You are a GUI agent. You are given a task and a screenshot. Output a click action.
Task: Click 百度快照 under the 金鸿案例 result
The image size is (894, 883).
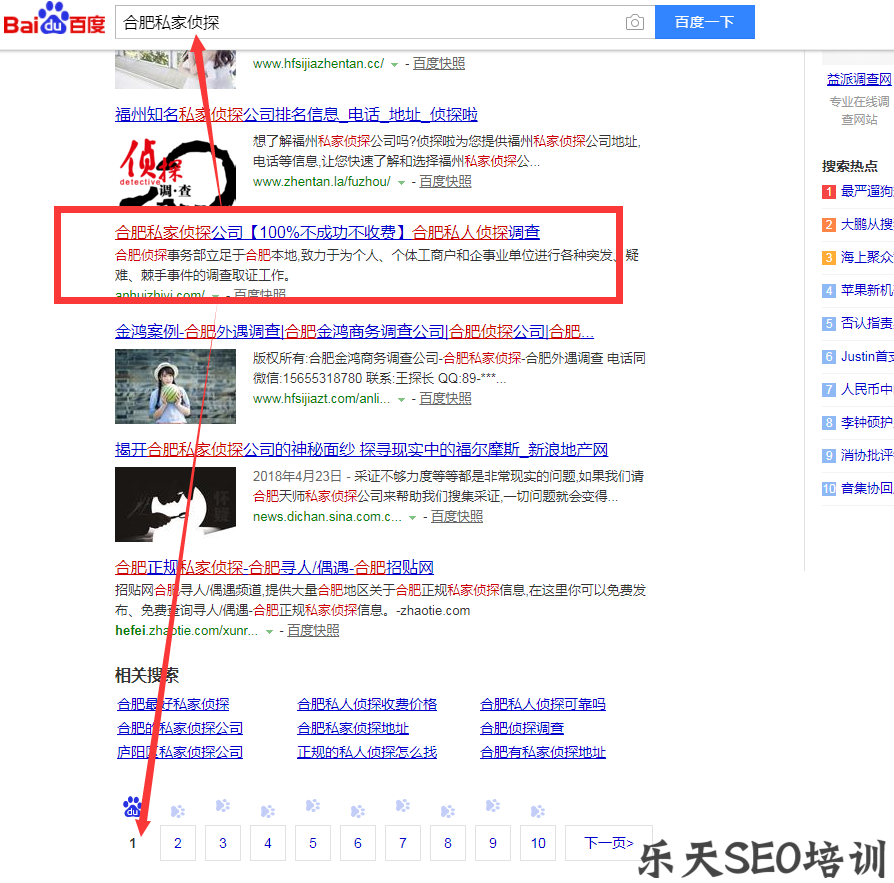pyautogui.click(x=445, y=397)
